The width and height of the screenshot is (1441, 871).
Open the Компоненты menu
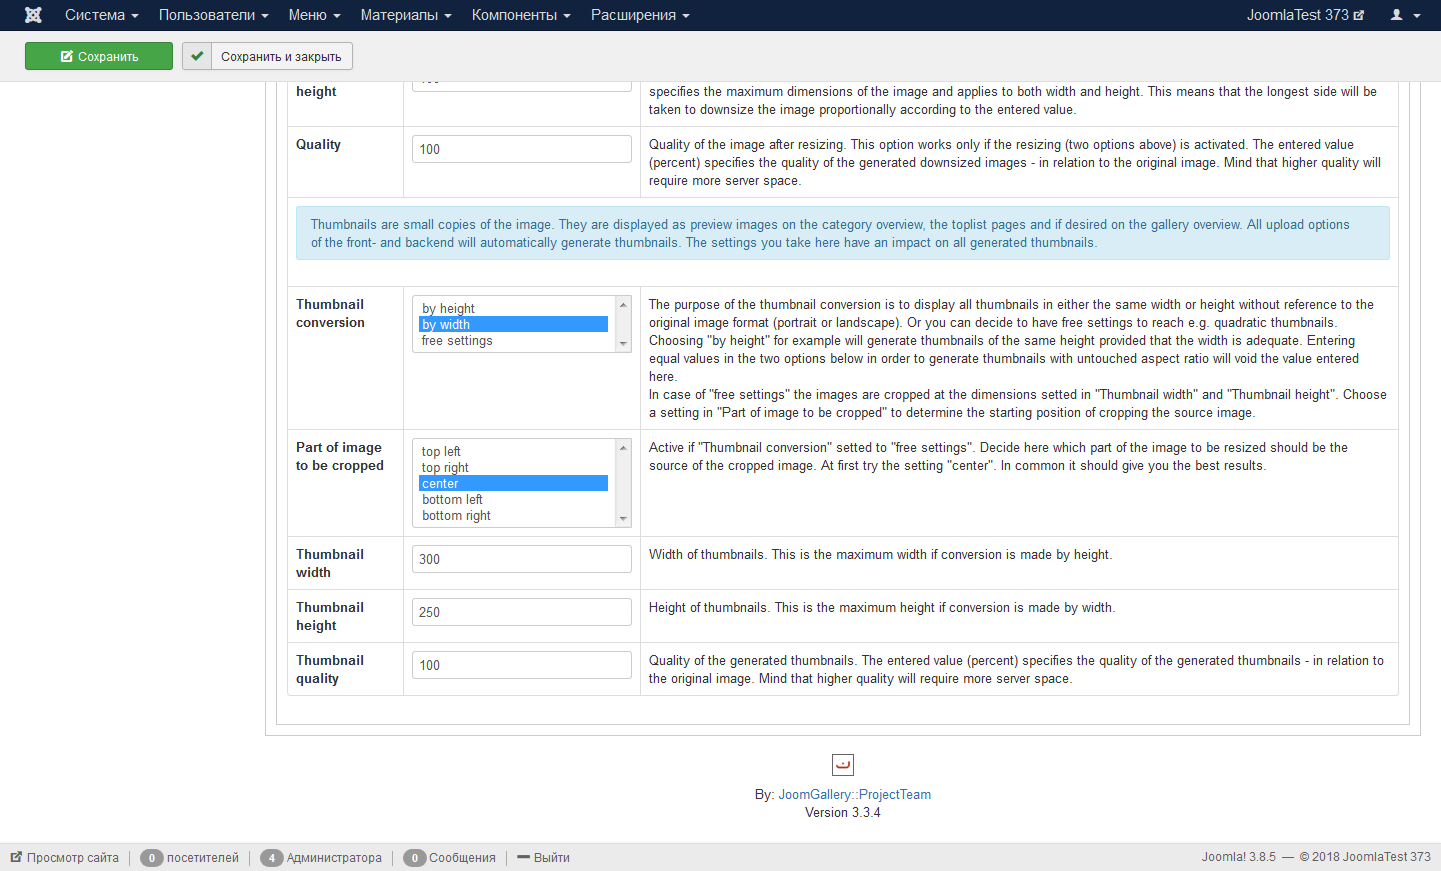click(521, 15)
